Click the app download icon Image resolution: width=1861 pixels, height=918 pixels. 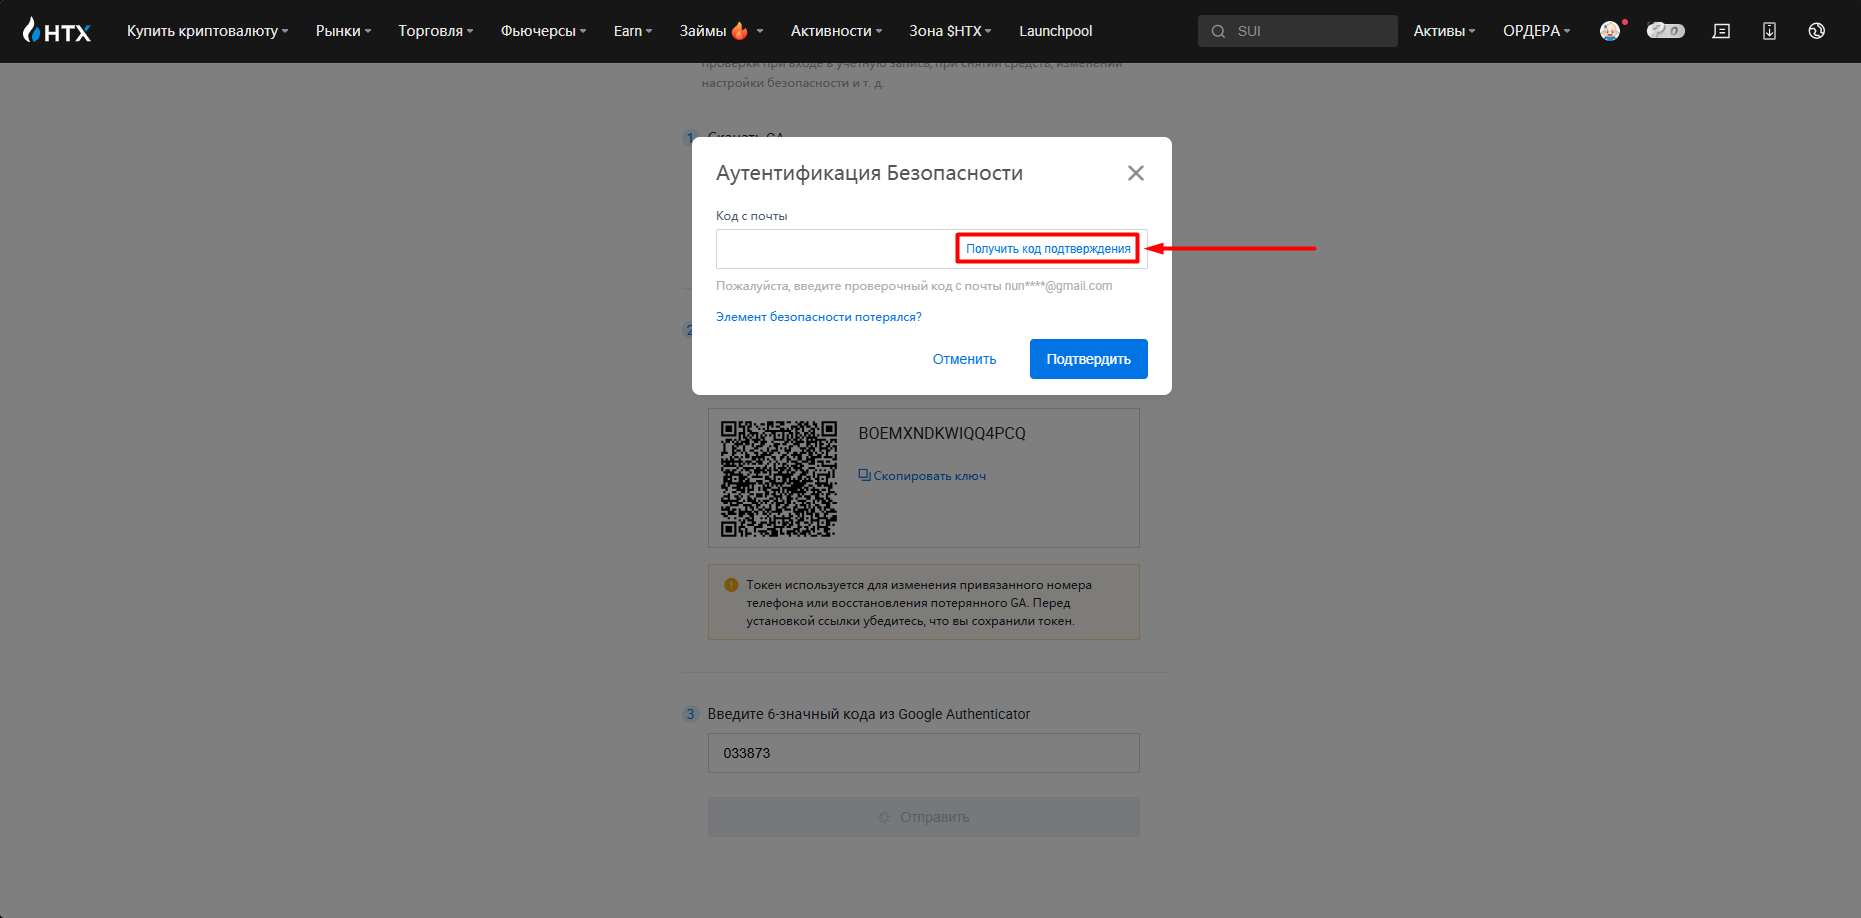coord(1769,31)
